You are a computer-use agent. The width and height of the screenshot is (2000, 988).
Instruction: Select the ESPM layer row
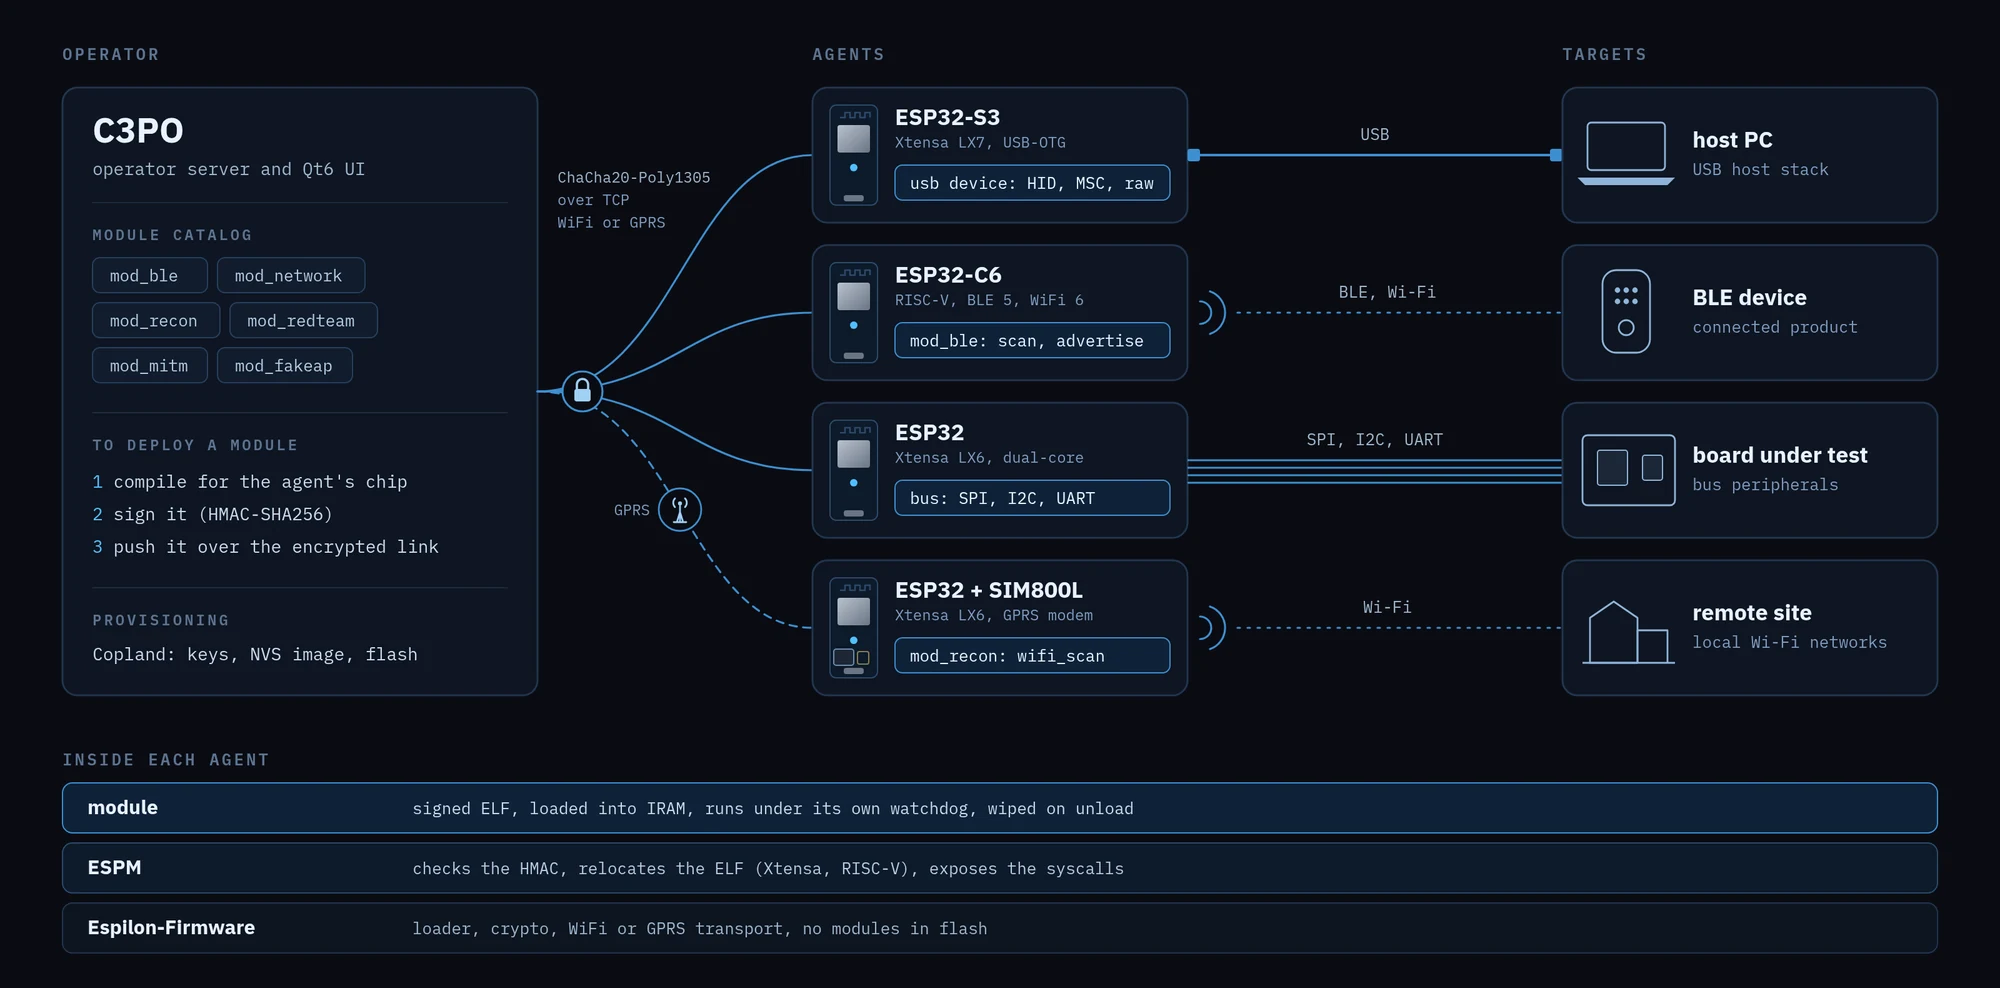click(x=1000, y=868)
